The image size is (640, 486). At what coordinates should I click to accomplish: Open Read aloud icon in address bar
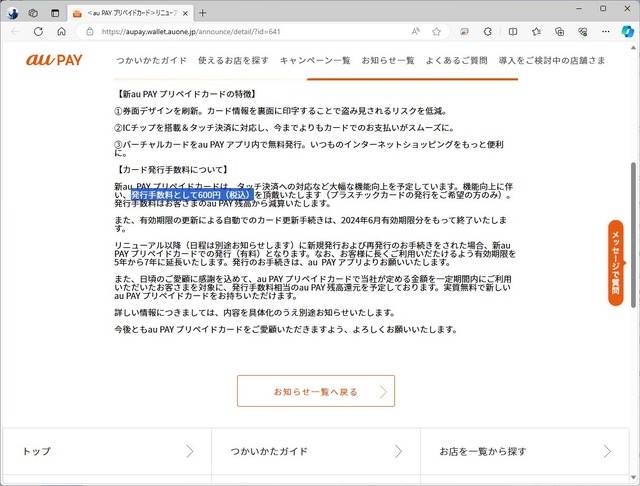pyautogui.click(x=416, y=31)
